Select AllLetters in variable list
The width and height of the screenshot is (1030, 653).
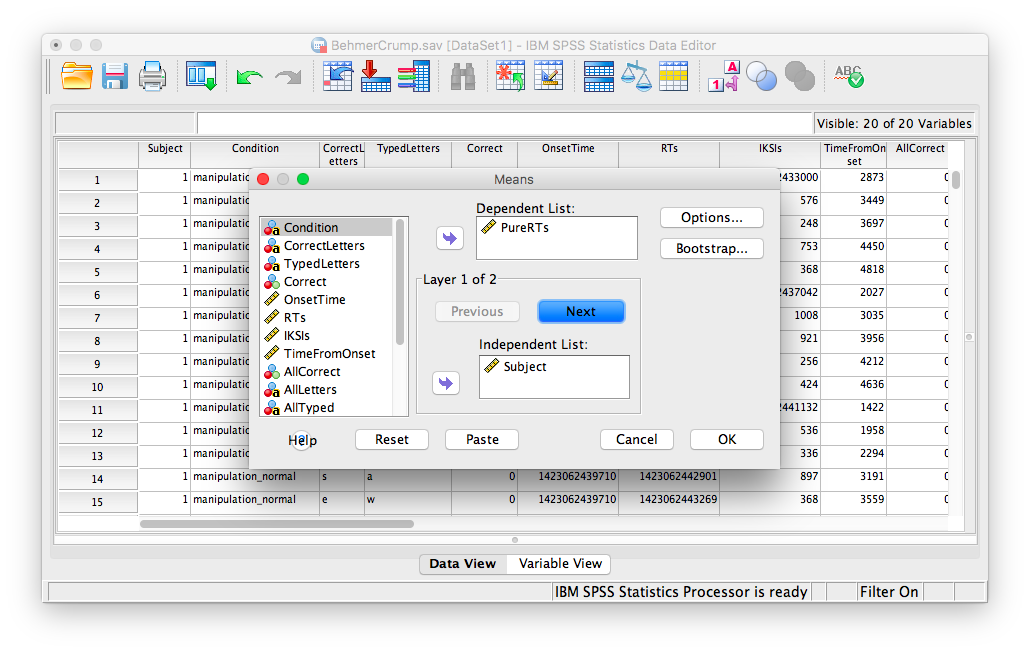tap(327, 390)
